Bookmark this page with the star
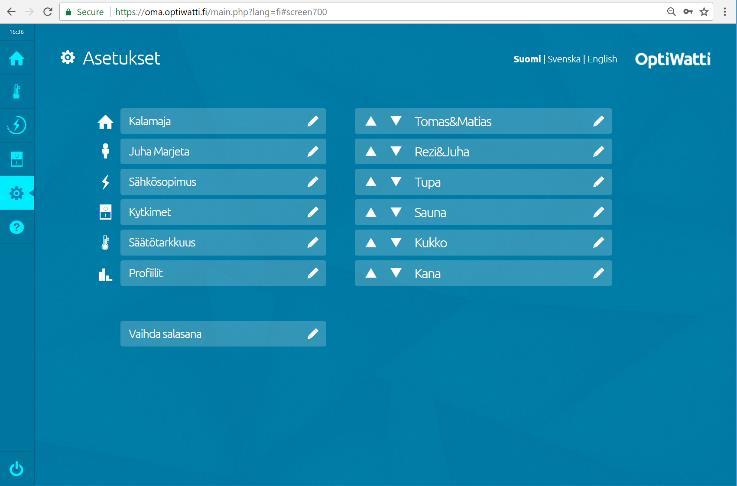Image resolution: width=737 pixels, height=486 pixels. [x=704, y=12]
